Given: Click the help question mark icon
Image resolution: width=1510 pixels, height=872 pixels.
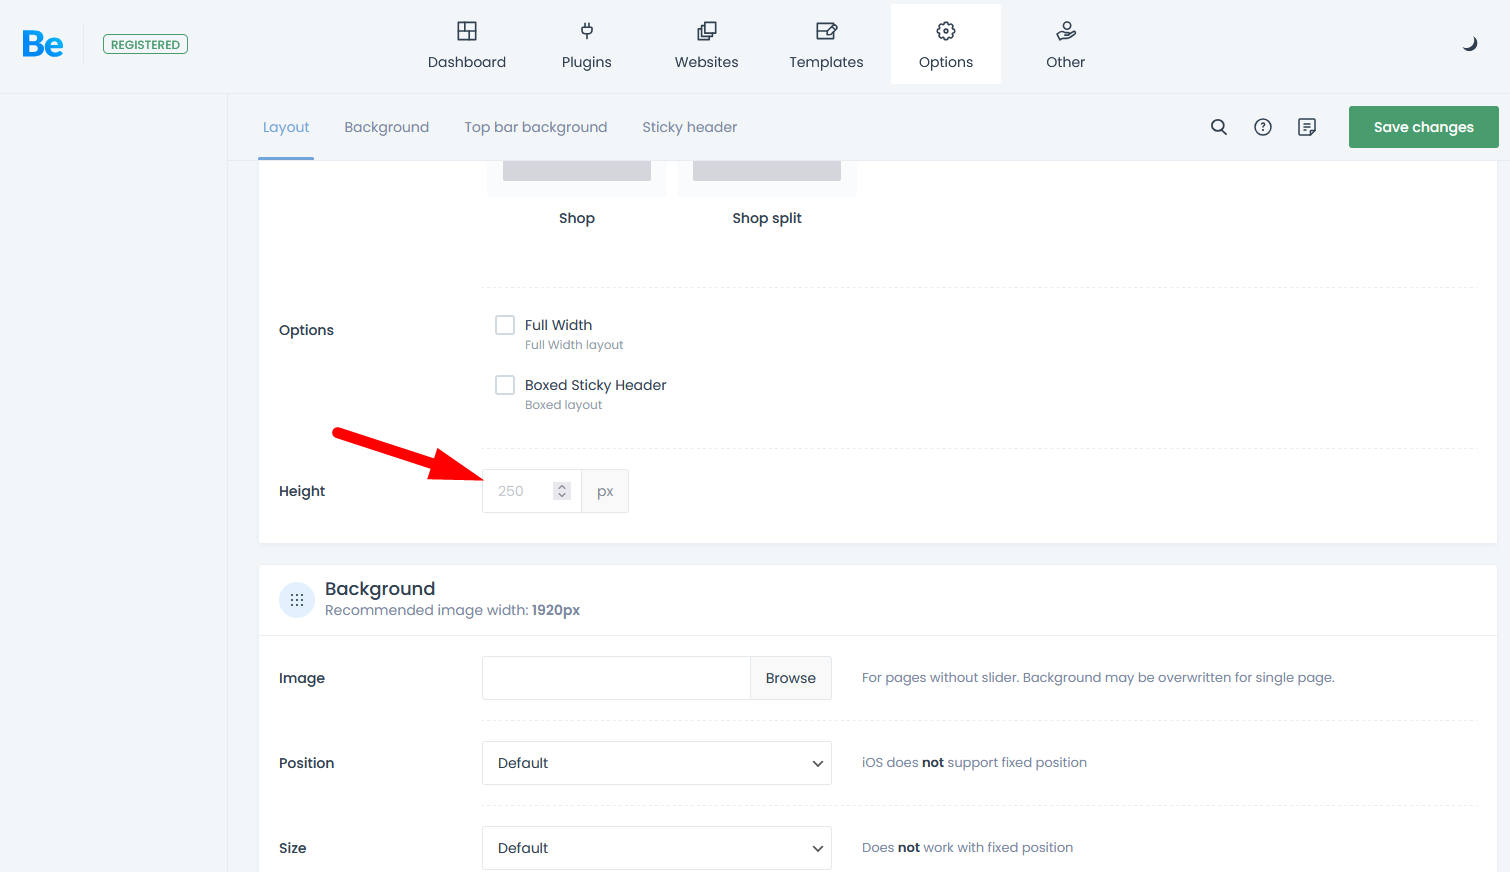Looking at the screenshot, I should pyautogui.click(x=1263, y=127).
